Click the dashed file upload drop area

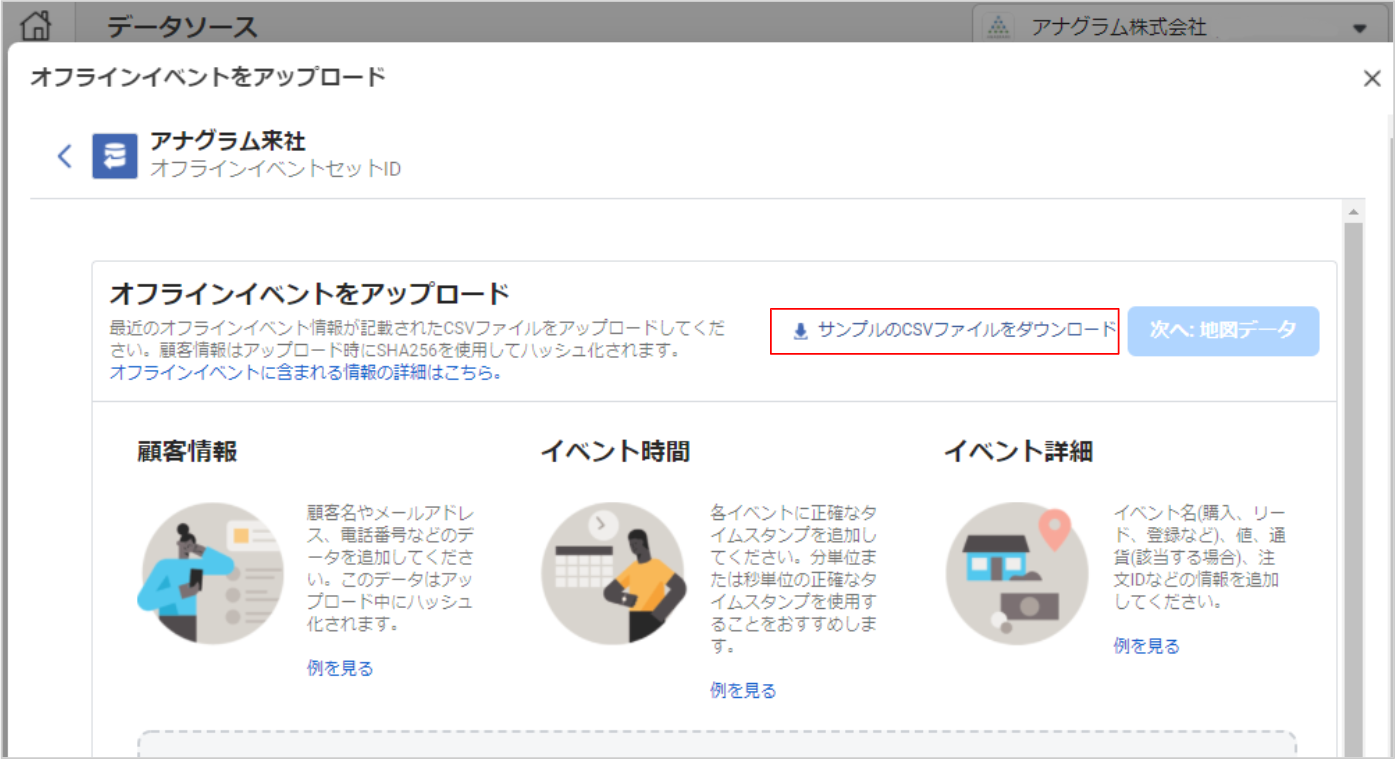[x=716, y=745]
